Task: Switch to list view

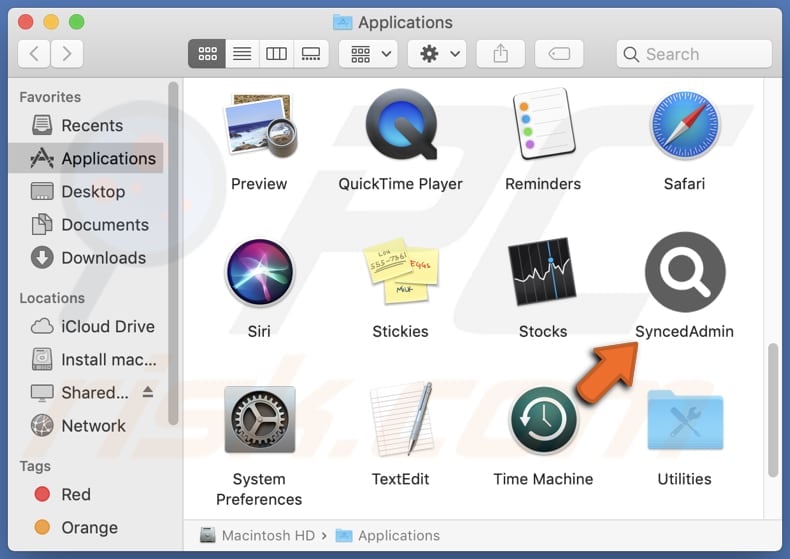Action: (x=242, y=53)
